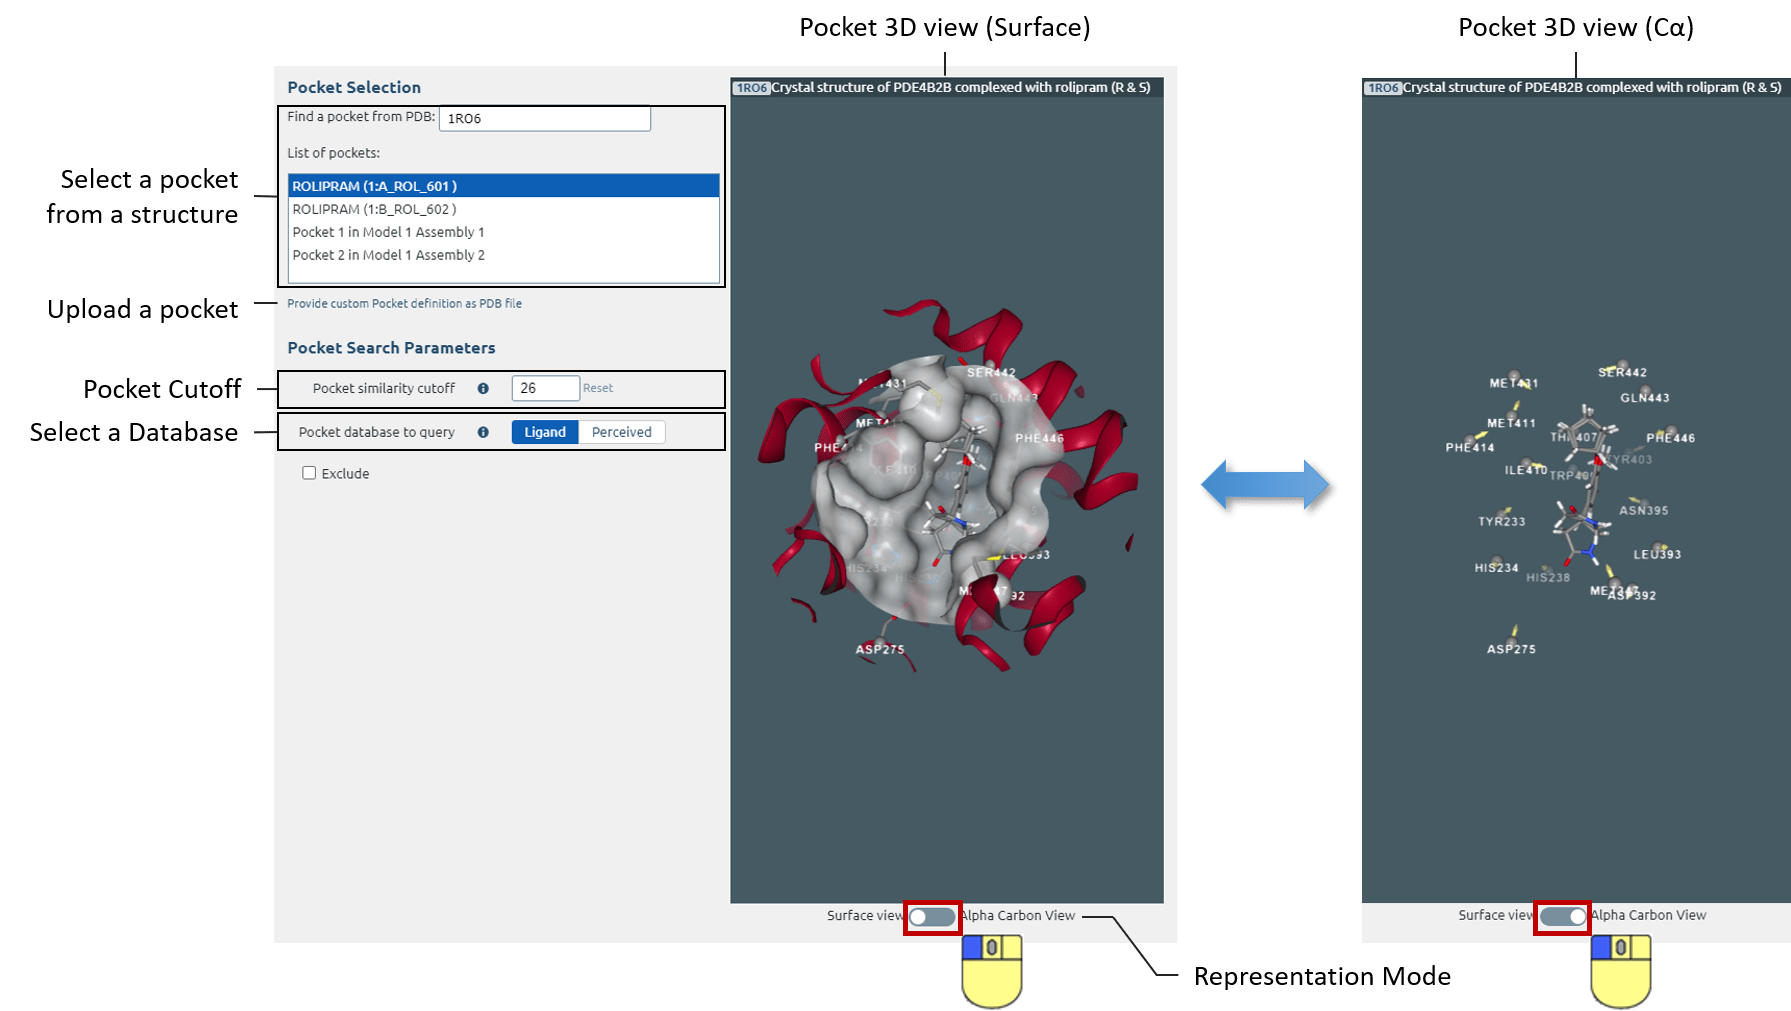This screenshot has height=1011, width=1791.
Task: Click the 1RO6 badge on left viewer
Action: (x=751, y=88)
